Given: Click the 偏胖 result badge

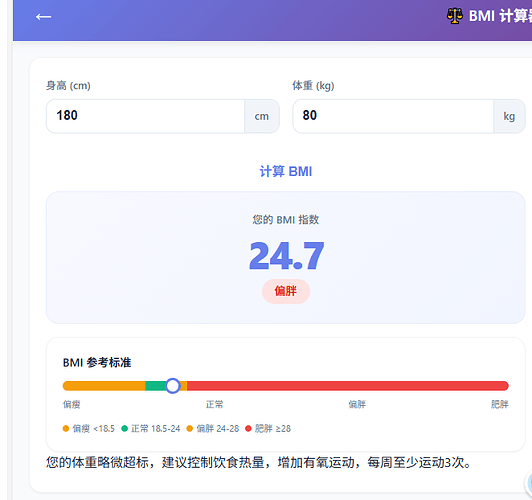Looking at the screenshot, I should coord(286,291).
